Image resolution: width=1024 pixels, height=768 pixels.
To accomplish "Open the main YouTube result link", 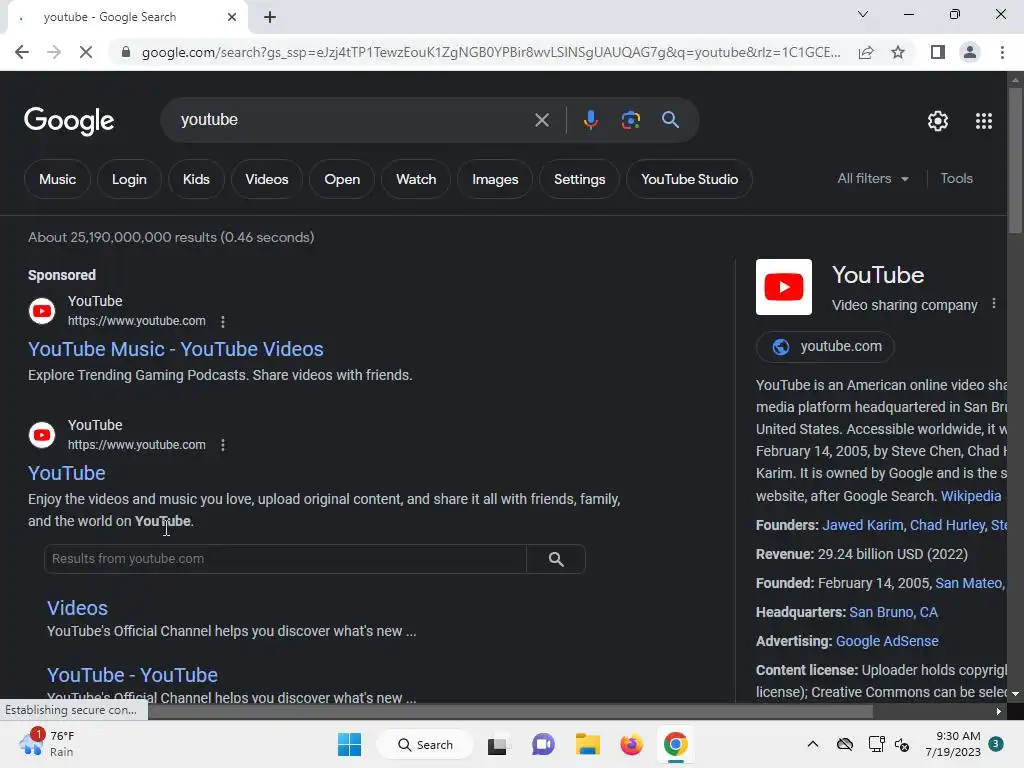I will click(67, 473).
